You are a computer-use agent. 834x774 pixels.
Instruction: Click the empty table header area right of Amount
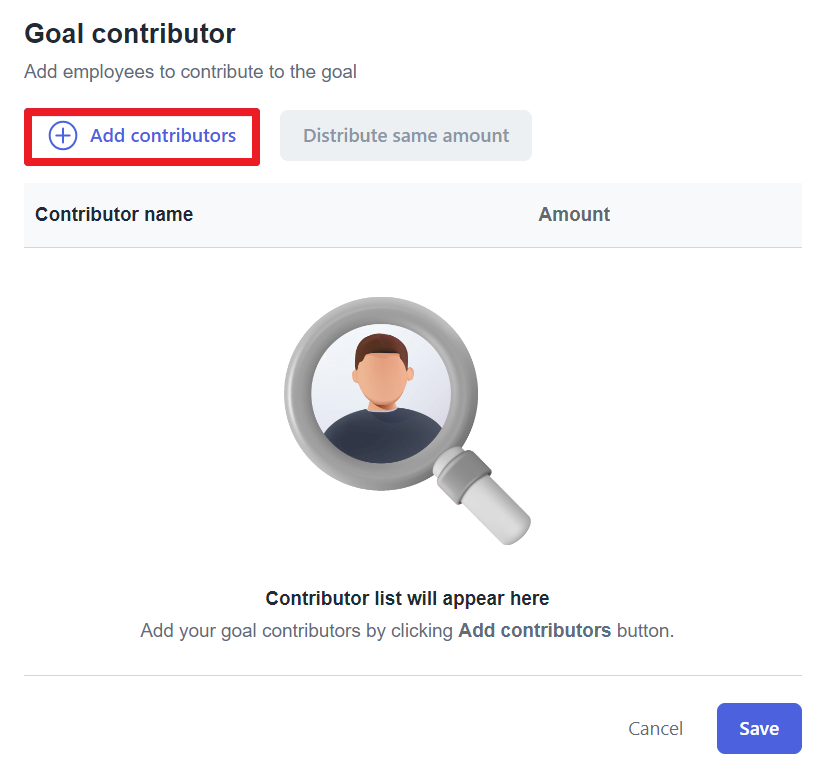pyautogui.click(x=706, y=215)
